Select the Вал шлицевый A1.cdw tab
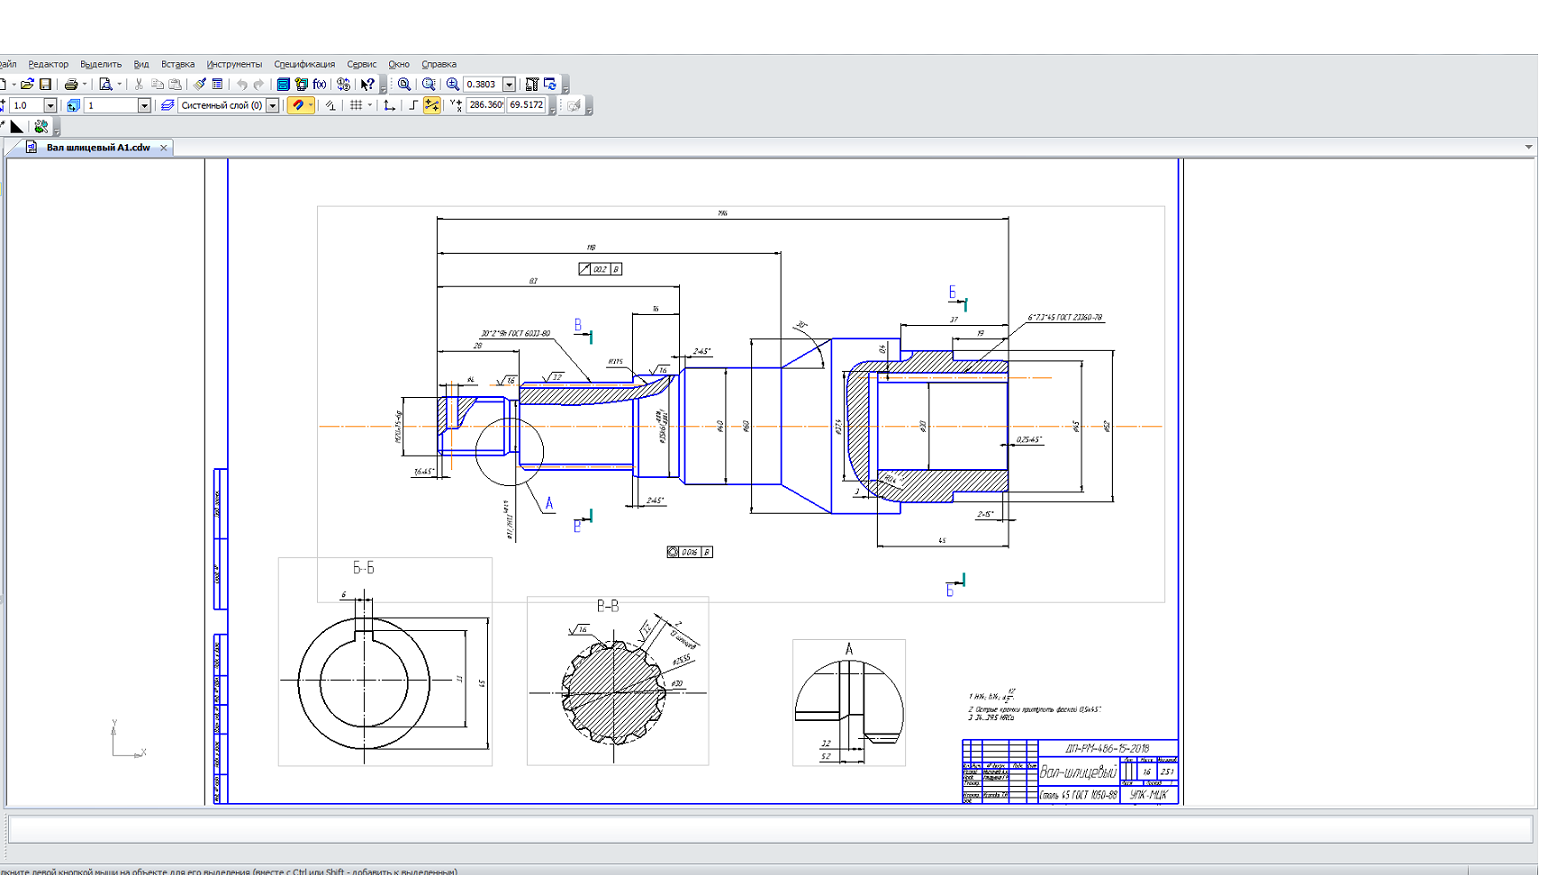 97,147
